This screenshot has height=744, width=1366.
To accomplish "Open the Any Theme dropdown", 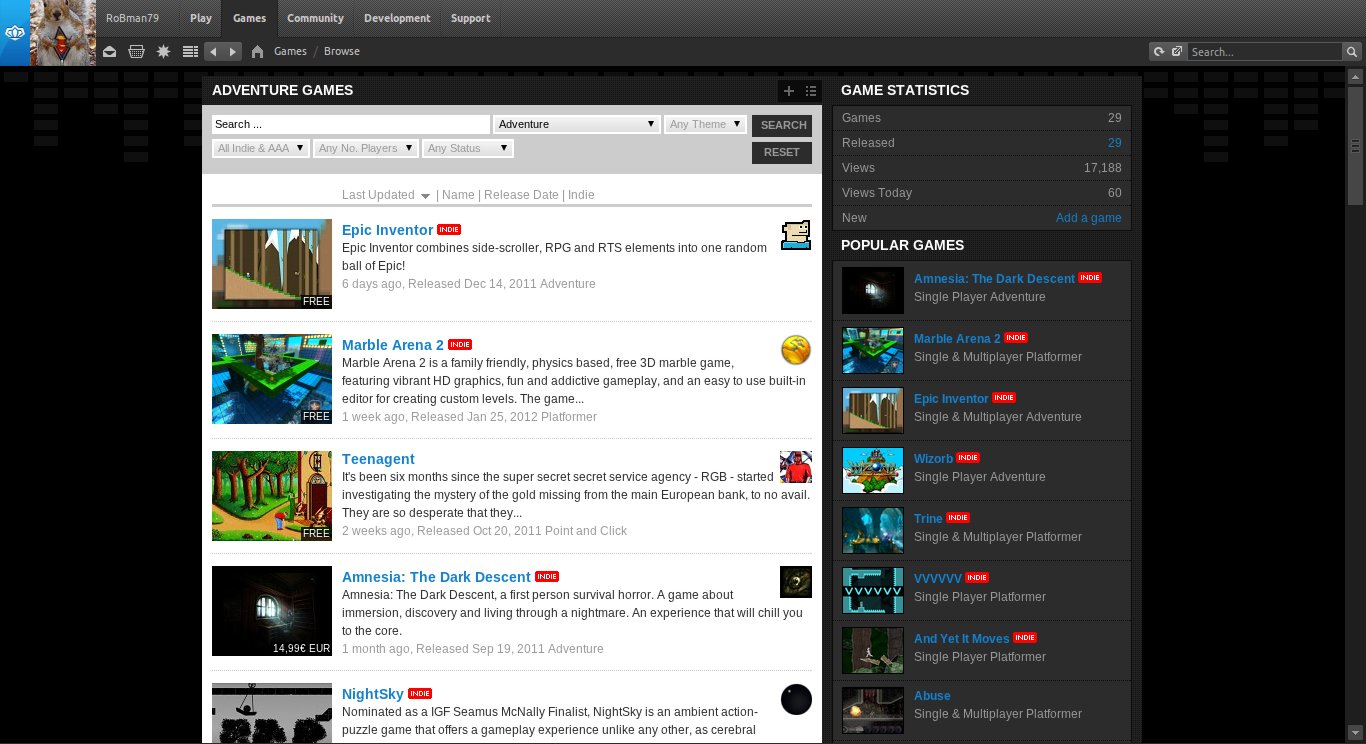I will click(706, 124).
